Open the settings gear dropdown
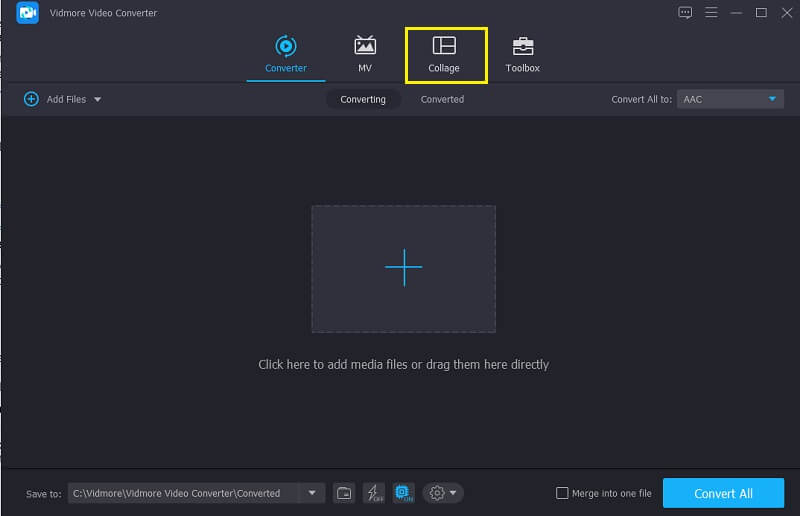This screenshot has height=516, width=800. pos(443,493)
